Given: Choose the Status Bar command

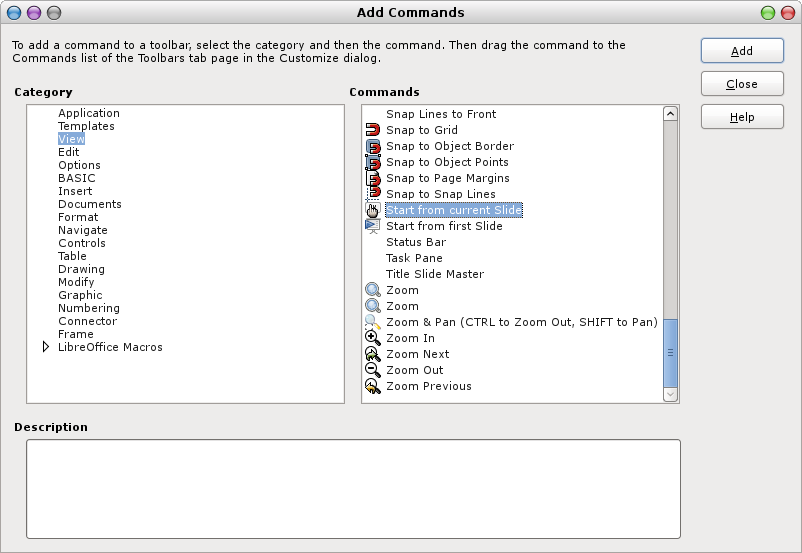Looking at the screenshot, I should [x=416, y=242].
